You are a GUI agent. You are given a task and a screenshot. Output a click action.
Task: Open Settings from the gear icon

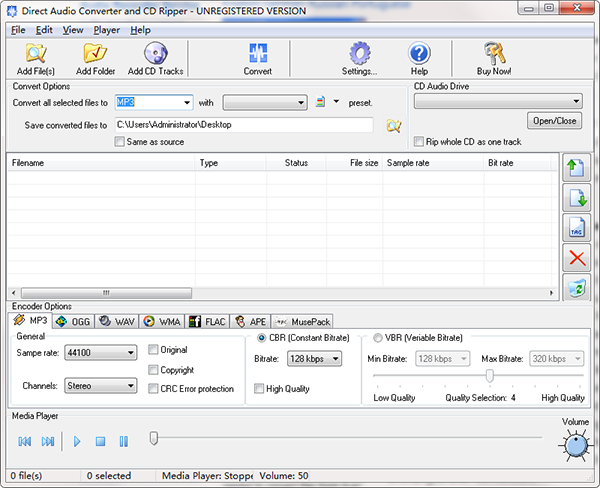pos(359,53)
